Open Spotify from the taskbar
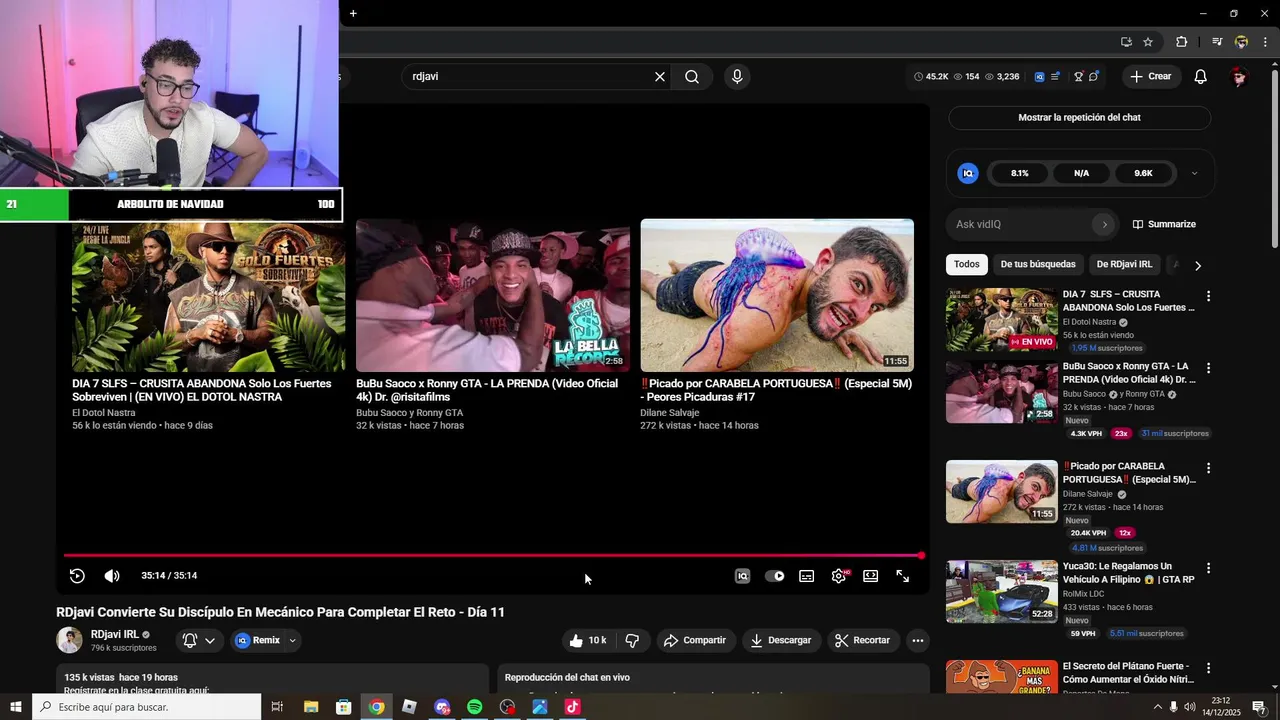The height and width of the screenshot is (720, 1280). click(x=475, y=707)
